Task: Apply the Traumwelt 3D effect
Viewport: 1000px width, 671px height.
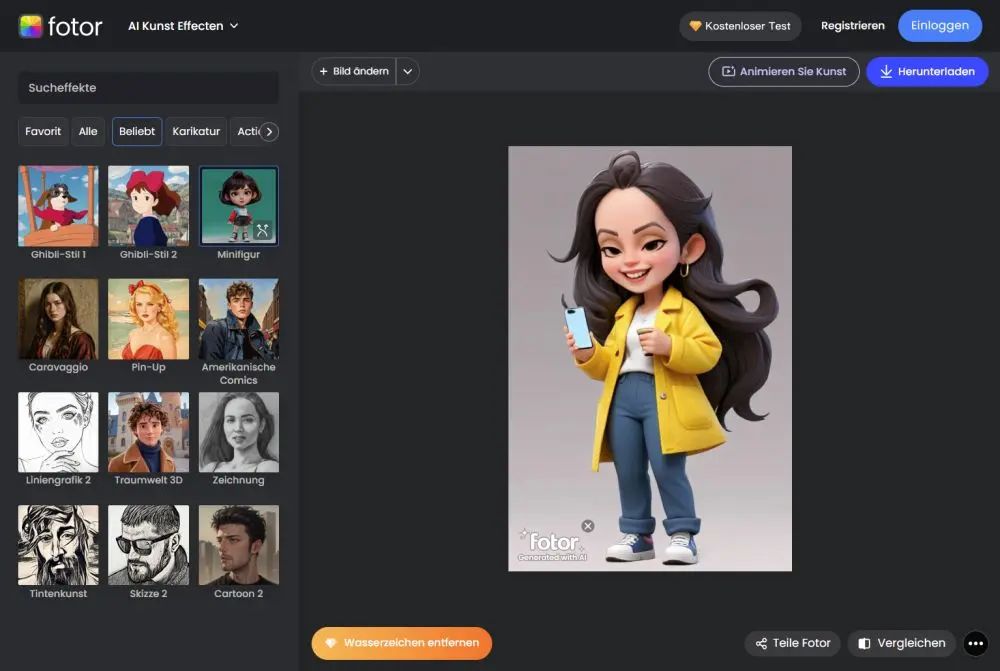Action: pyautogui.click(x=149, y=432)
